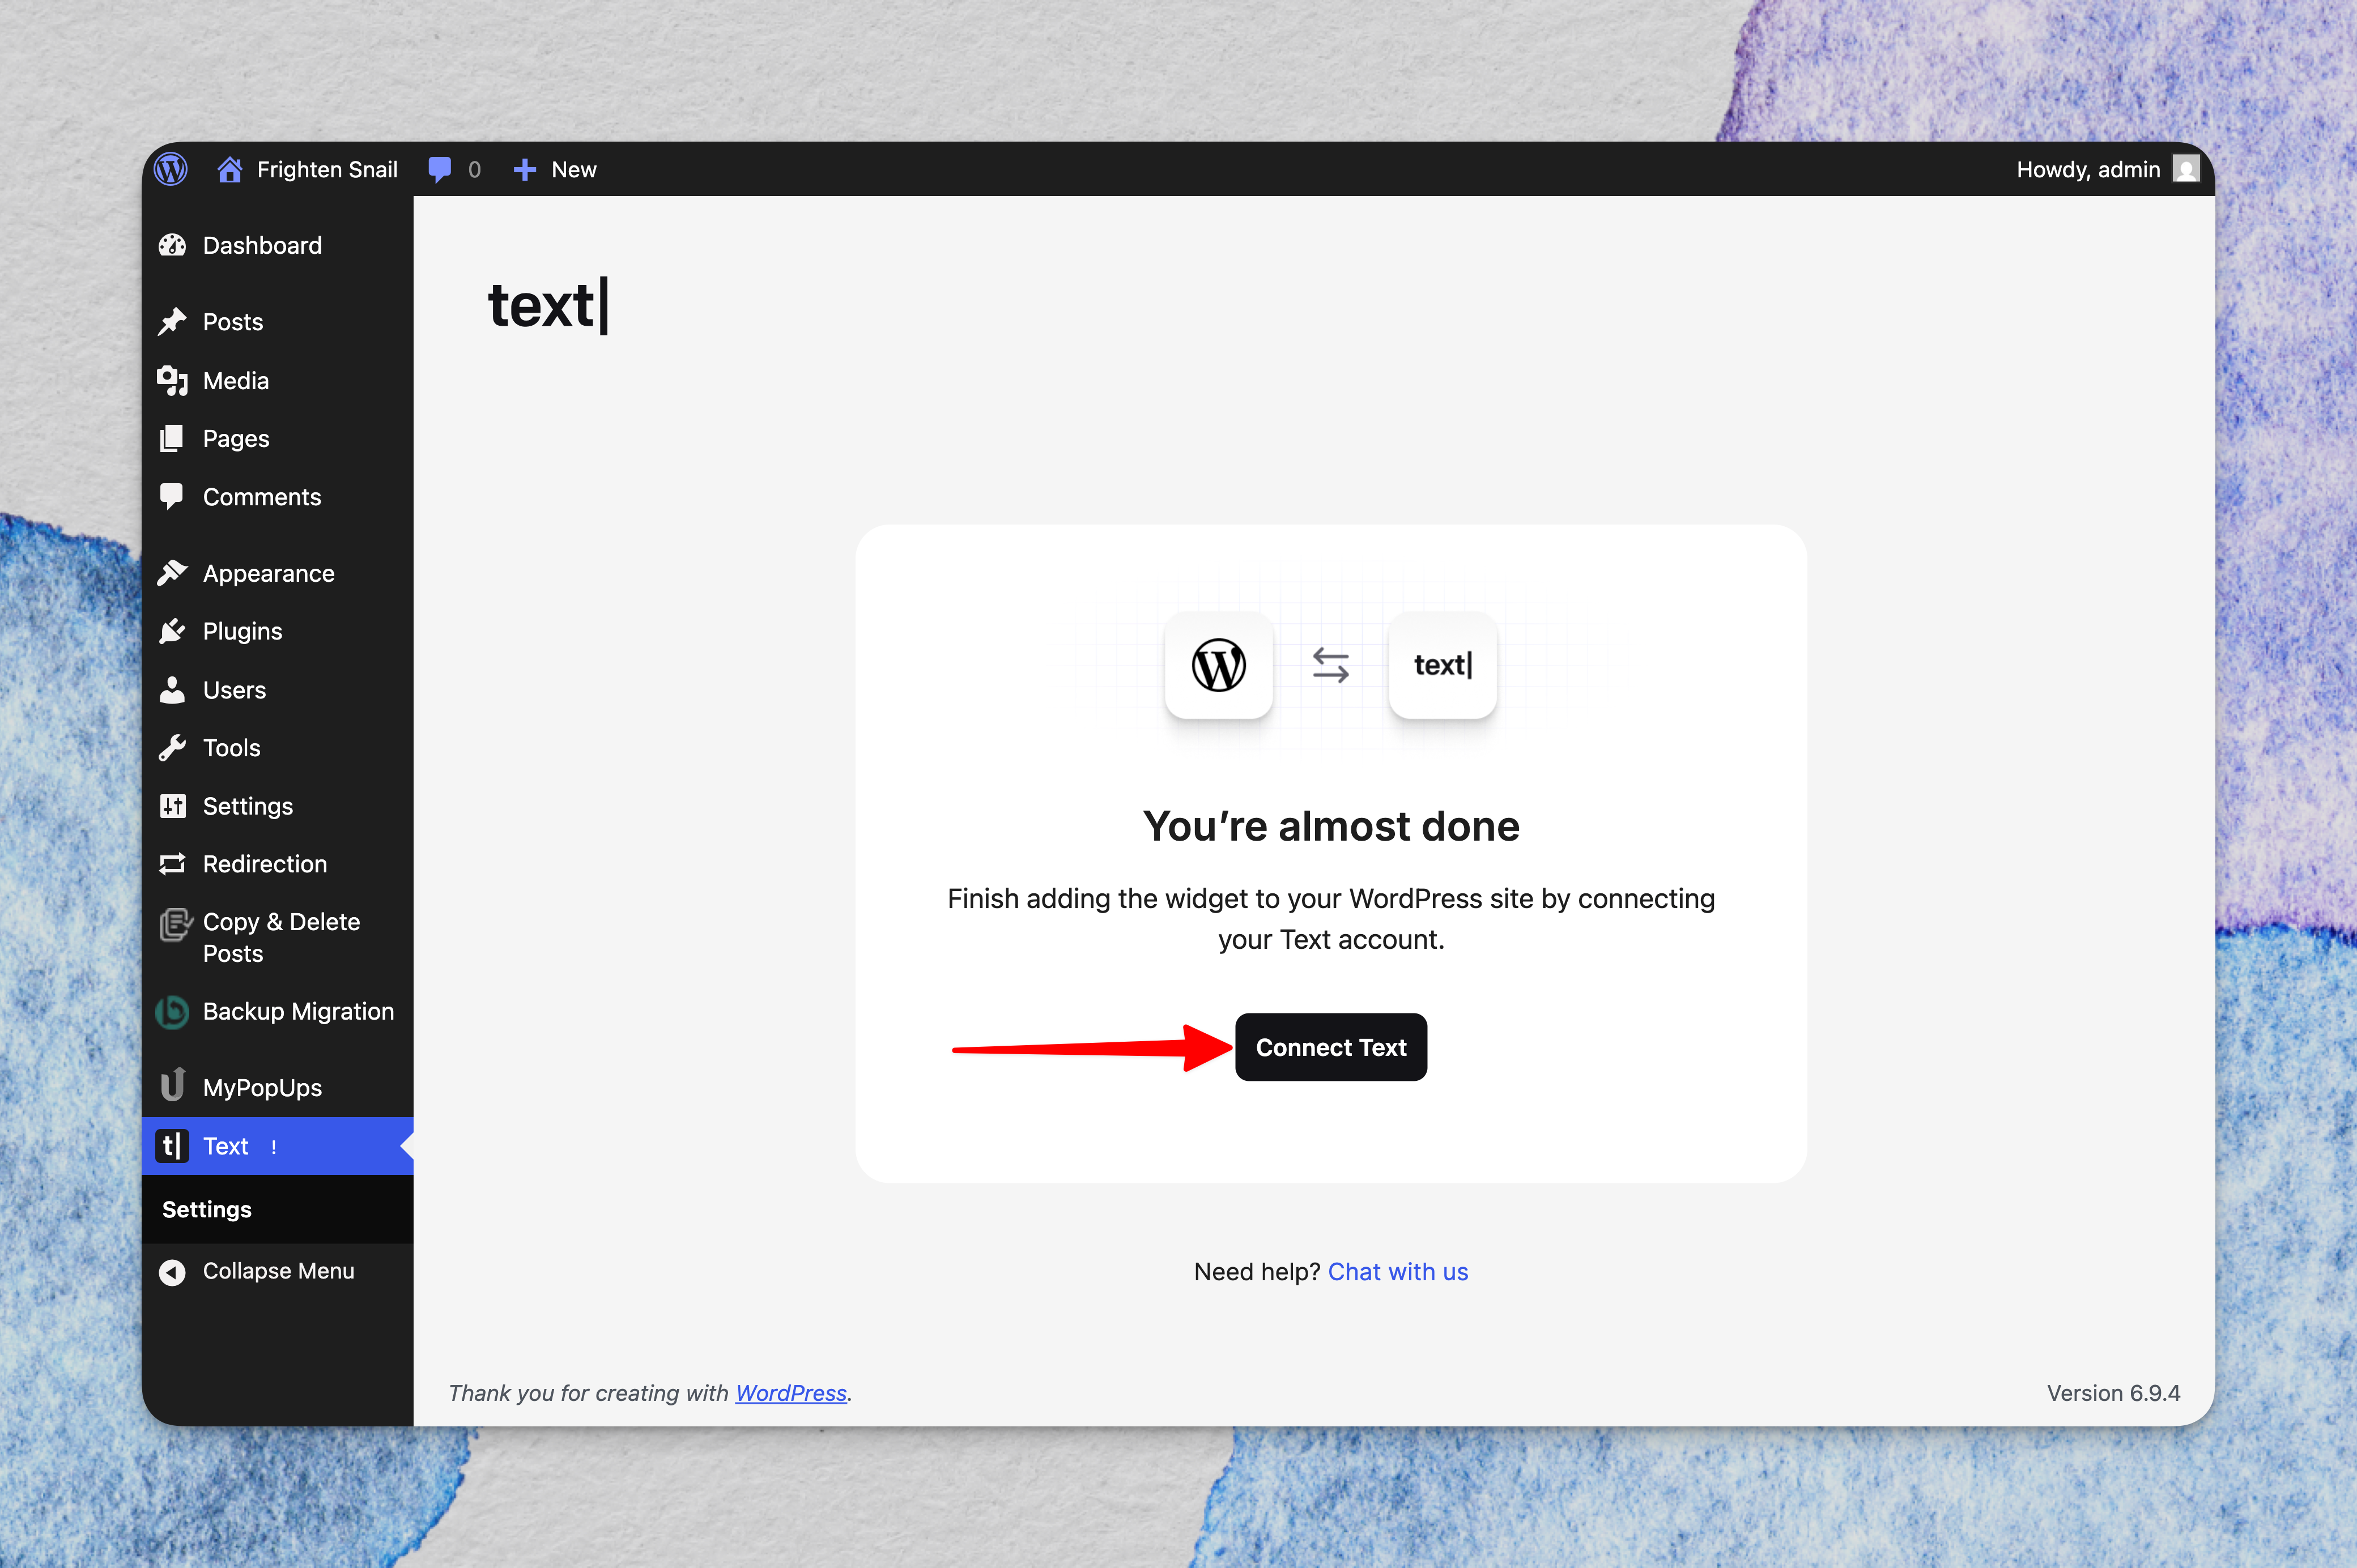Screen dimensions: 2357x1568
Task: Click the Text plugin sidebar icon
Action: [172, 1146]
